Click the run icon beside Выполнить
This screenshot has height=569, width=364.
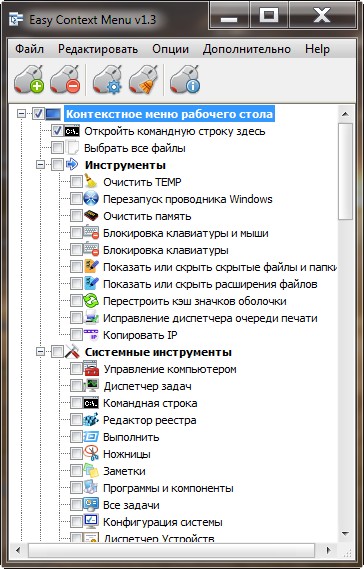(91, 437)
